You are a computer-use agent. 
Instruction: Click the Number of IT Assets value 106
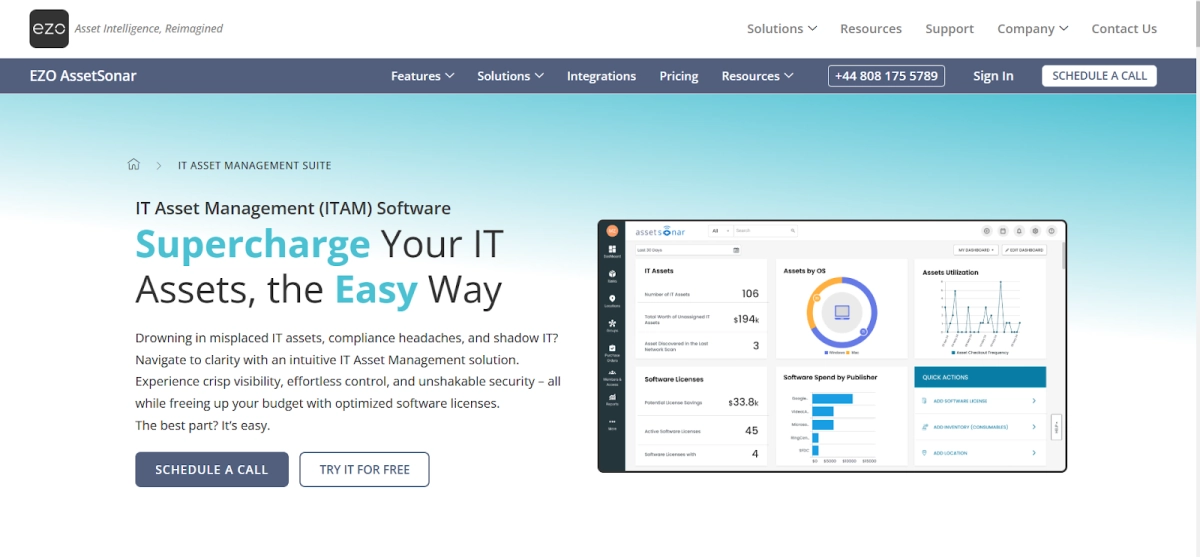(x=750, y=294)
